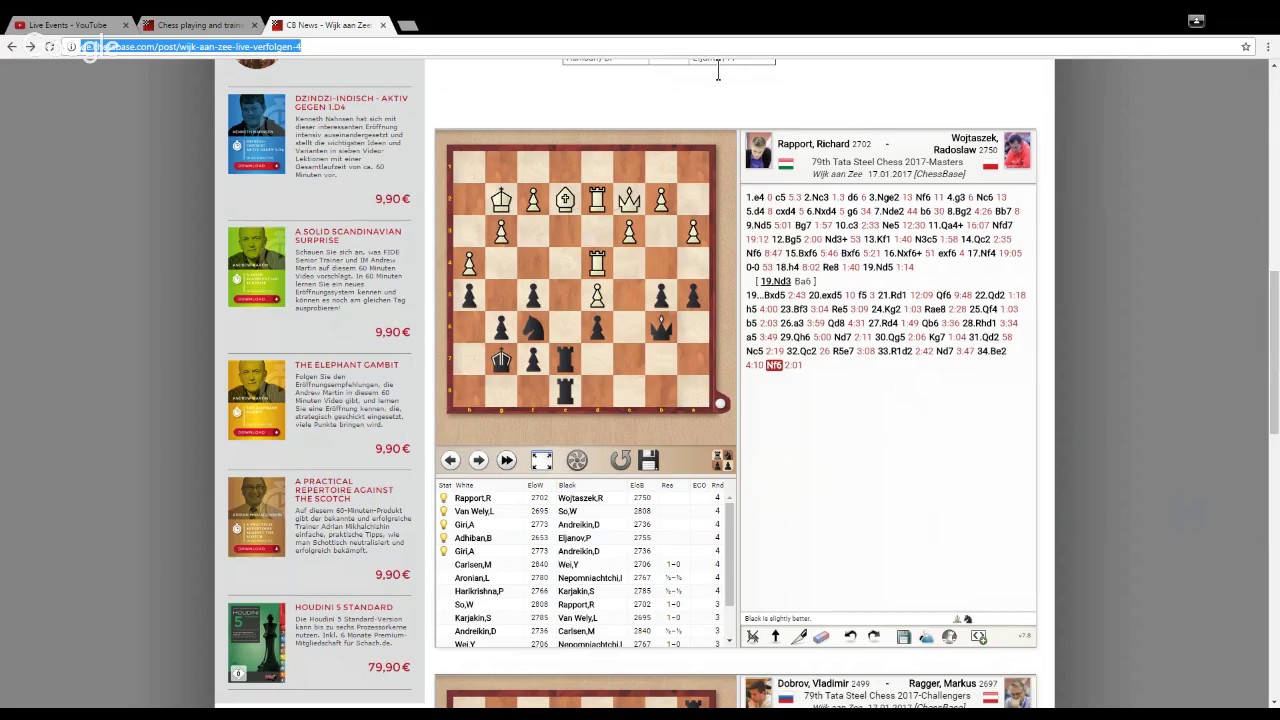Image resolution: width=1280 pixels, height=720 pixels.
Task: Select Carlsen,M vs Wei,Y game row
Action: [x=582, y=564]
